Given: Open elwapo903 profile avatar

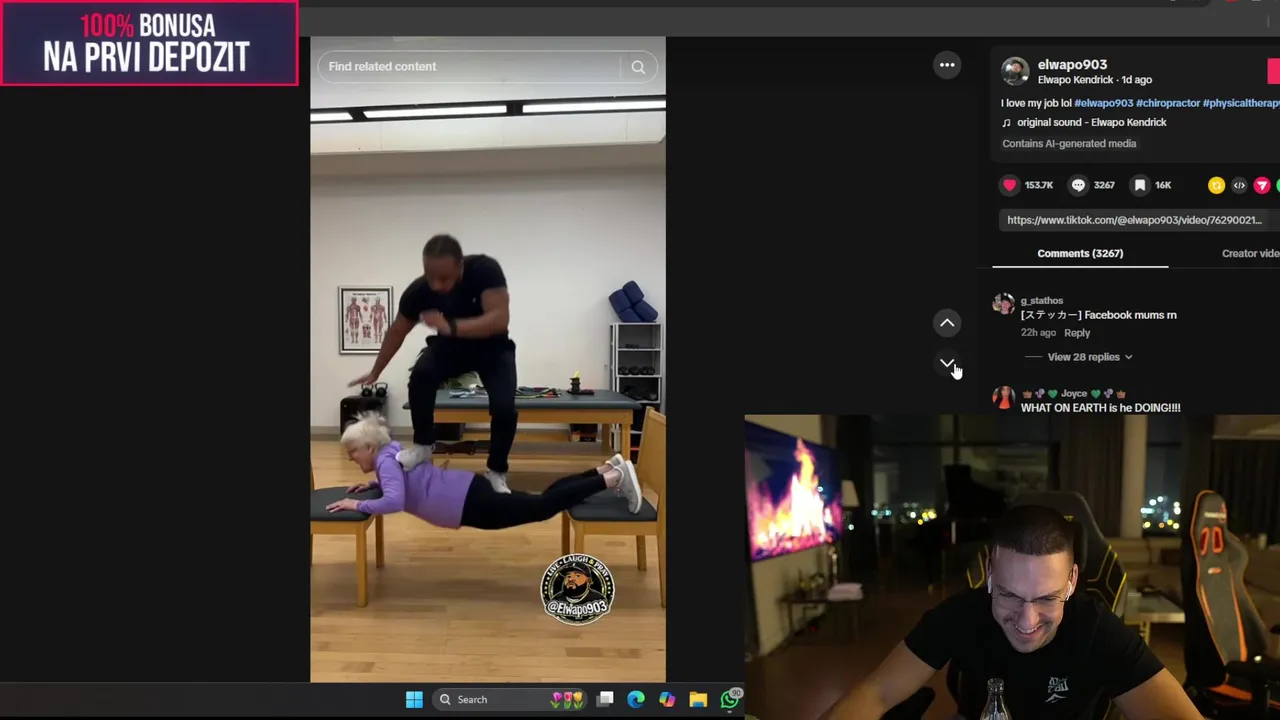Looking at the screenshot, I should 1015,71.
